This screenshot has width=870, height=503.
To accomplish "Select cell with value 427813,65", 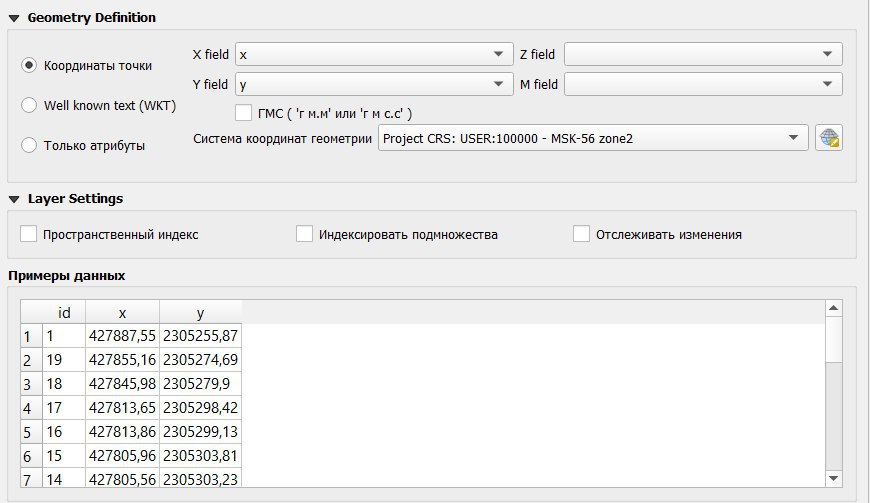I will (x=122, y=408).
